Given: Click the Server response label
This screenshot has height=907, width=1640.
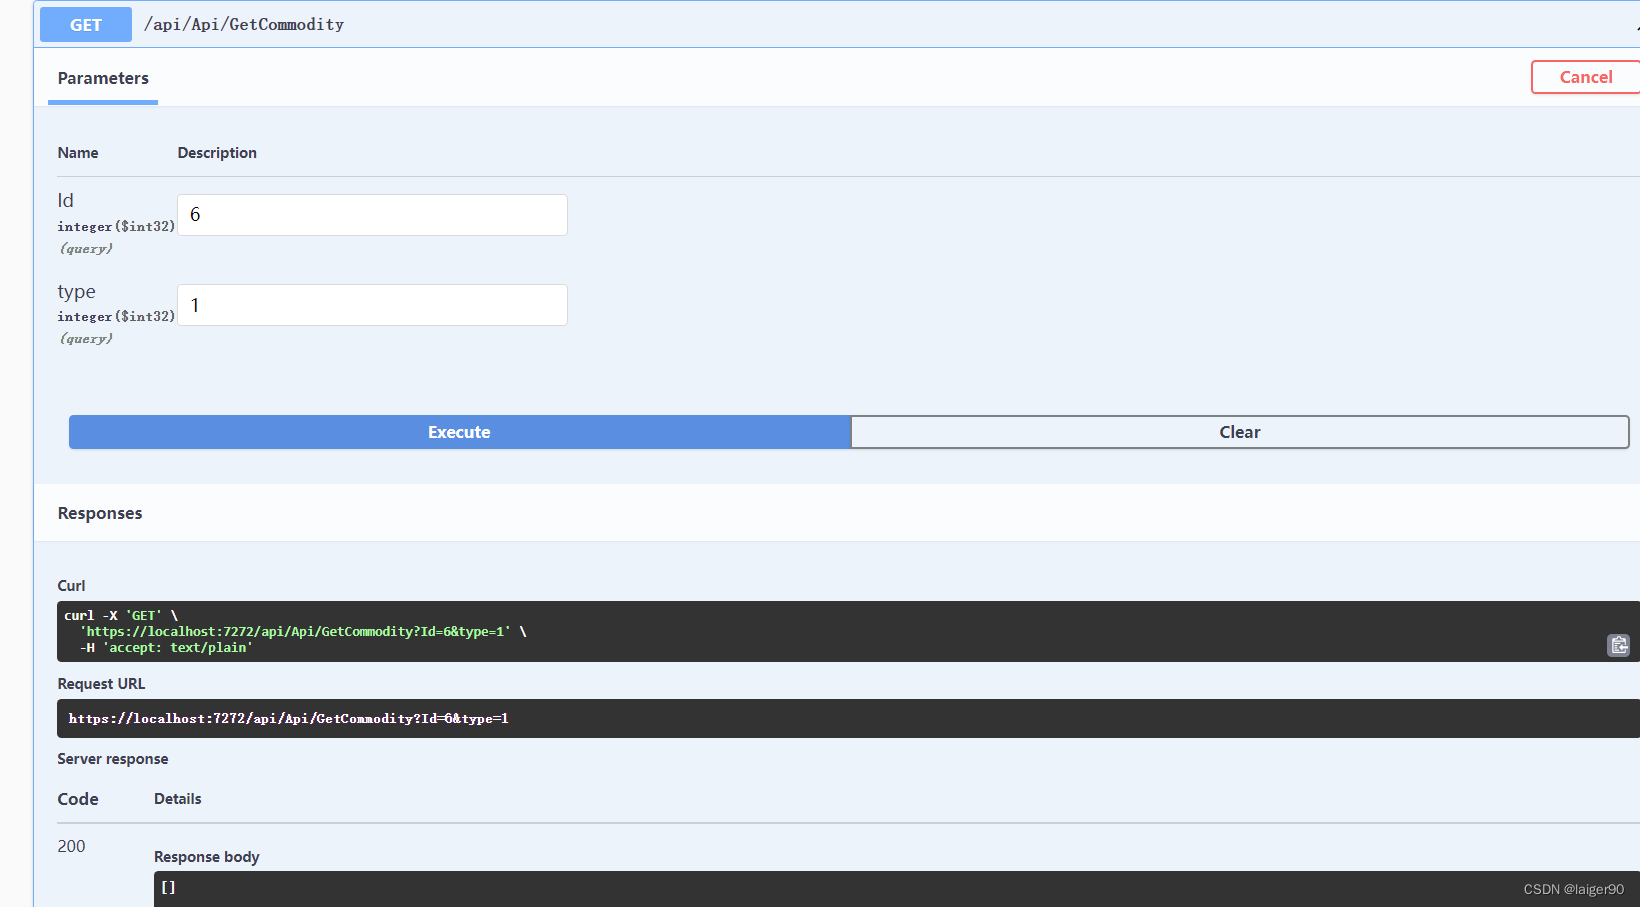Looking at the screenshot, I should (113, 759).
